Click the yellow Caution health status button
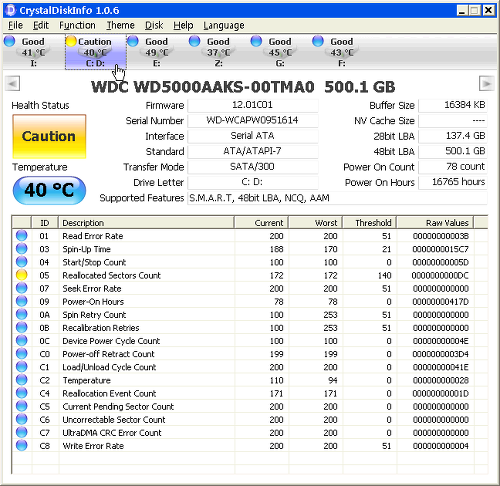The image size is (500, 486). click(x=49, y=136)
